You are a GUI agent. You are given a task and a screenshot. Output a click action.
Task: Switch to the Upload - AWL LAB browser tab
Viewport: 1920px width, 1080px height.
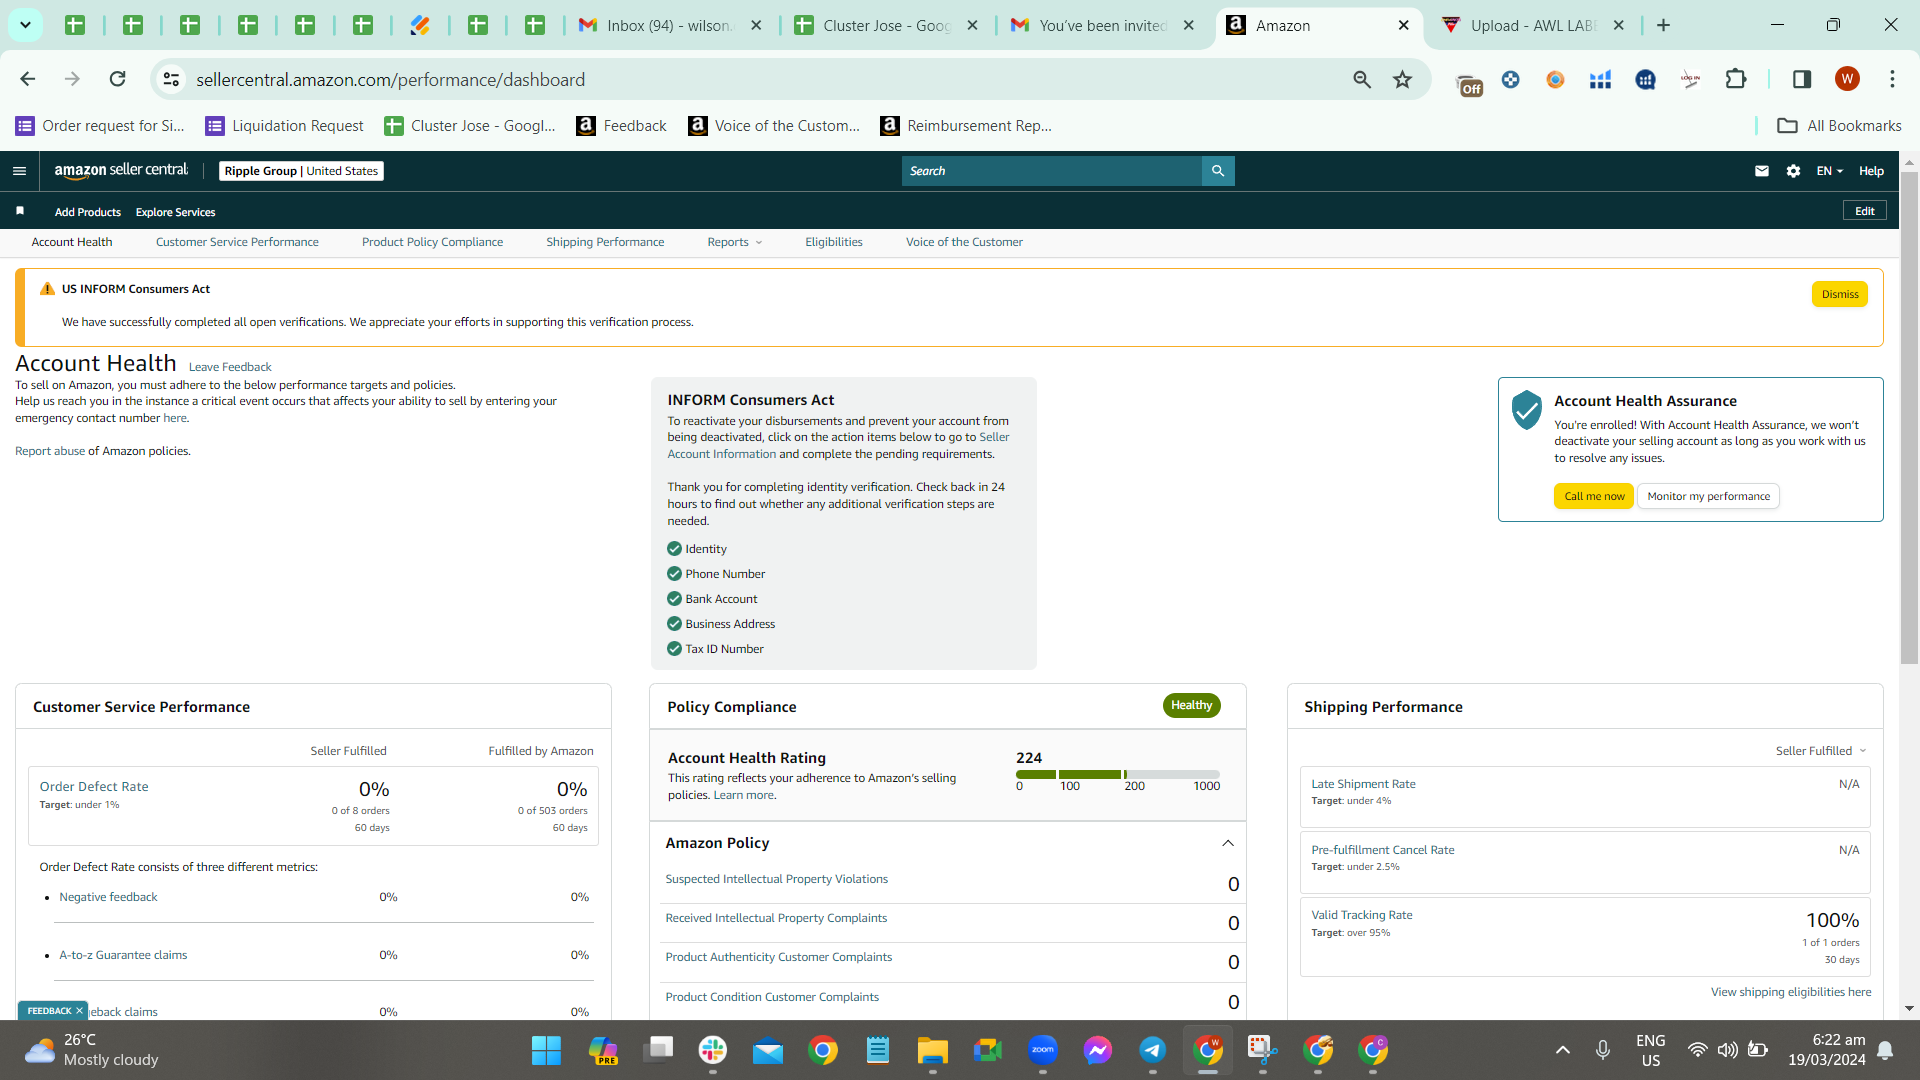1533,25
